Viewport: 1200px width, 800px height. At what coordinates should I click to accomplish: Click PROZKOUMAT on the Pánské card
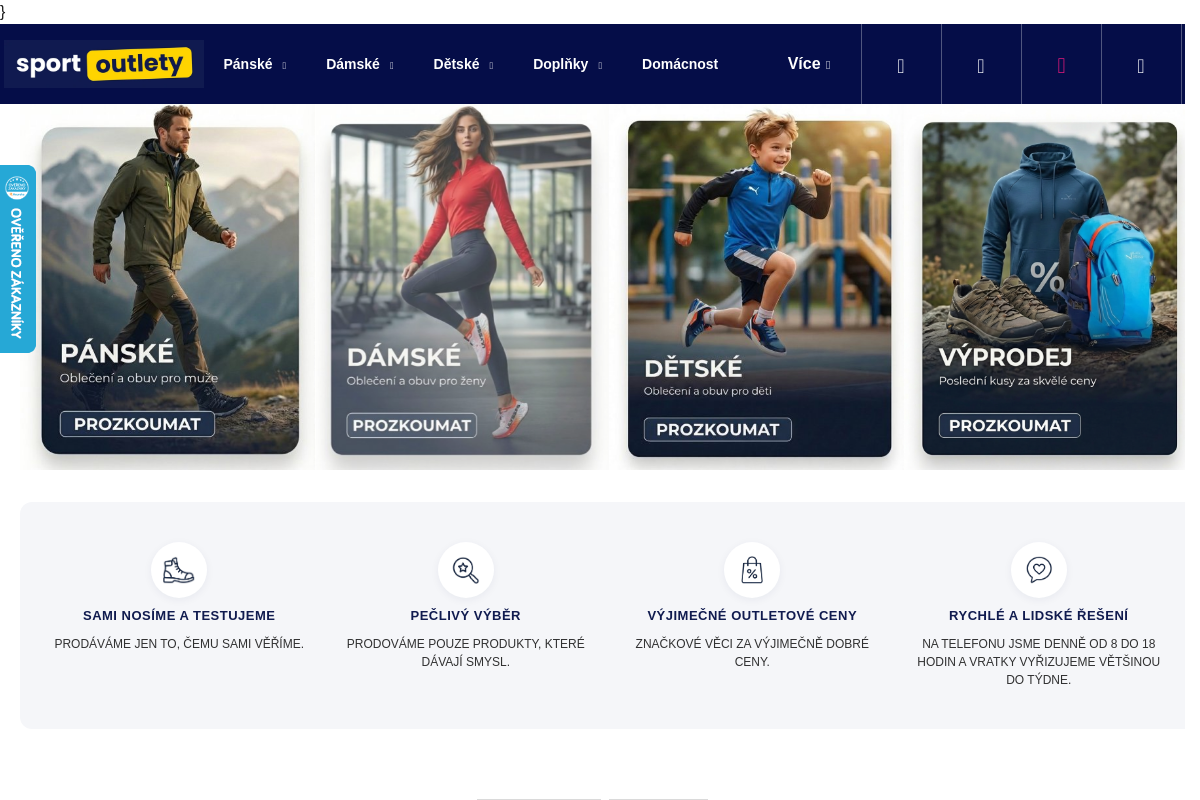[x=137, y=424]
